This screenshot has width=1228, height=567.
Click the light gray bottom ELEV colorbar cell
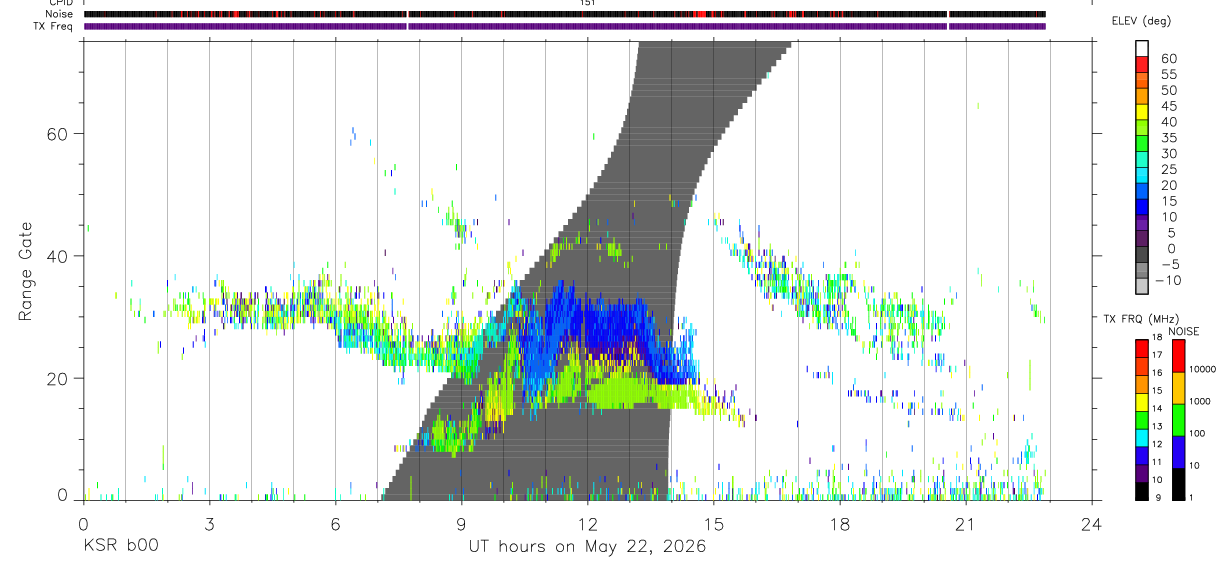tap(1142, 286)
